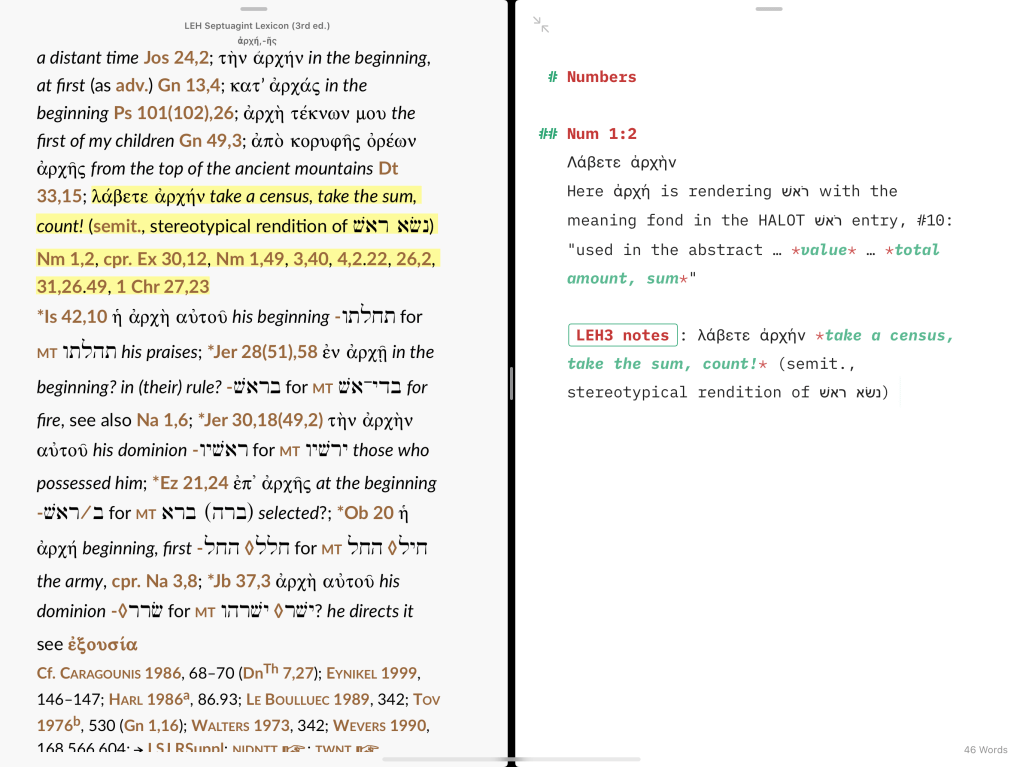This screenshot has height=767, width=1023.
Task: Tap the grabber handle above the notes editor
Action: [x=768, y=8]
